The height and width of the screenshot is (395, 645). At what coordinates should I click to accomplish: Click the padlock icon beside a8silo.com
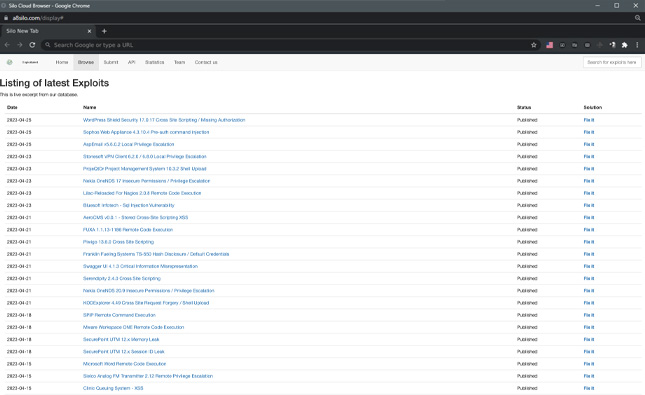pos(6,18)
